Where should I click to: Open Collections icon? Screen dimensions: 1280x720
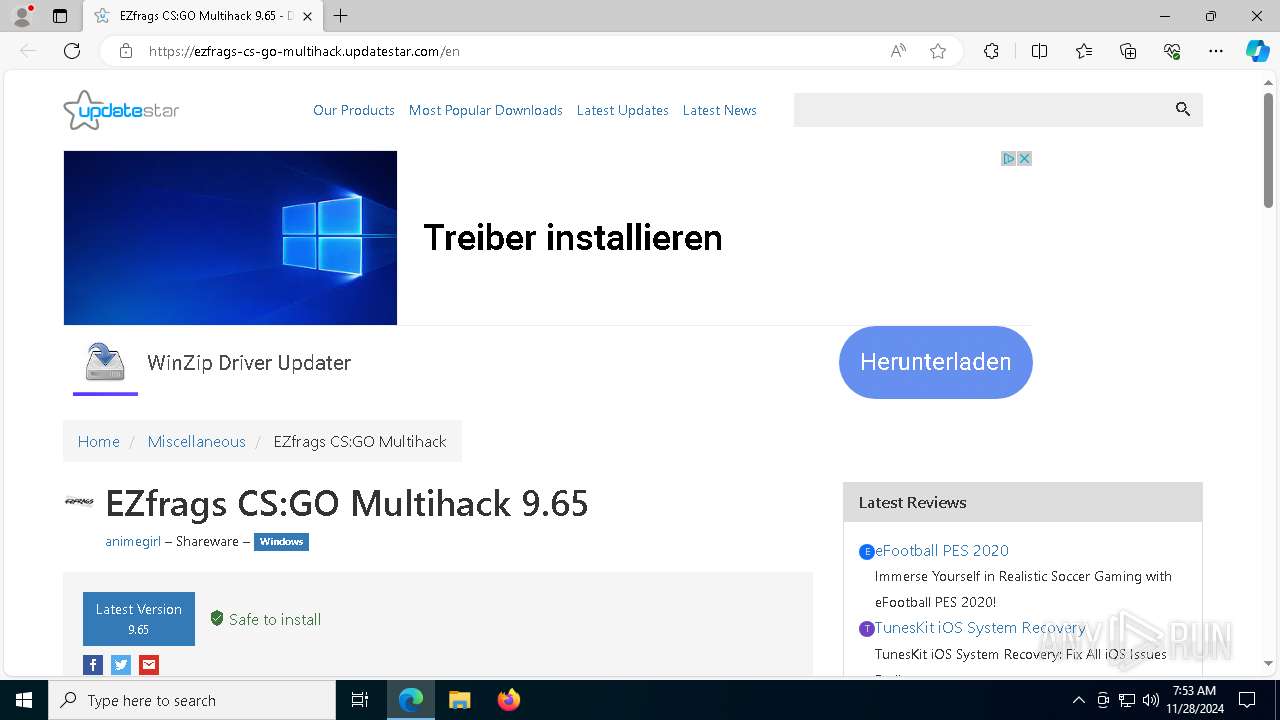1128,51
